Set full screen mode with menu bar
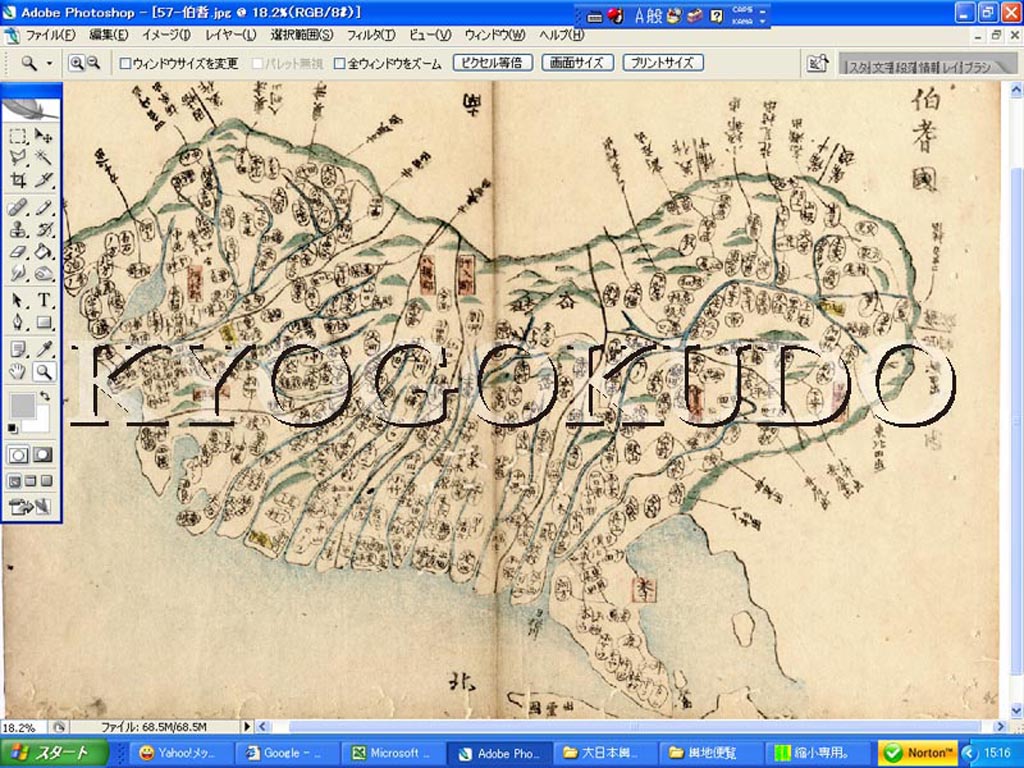Screen dimensions: 1024x768 [x=30, y=481]
